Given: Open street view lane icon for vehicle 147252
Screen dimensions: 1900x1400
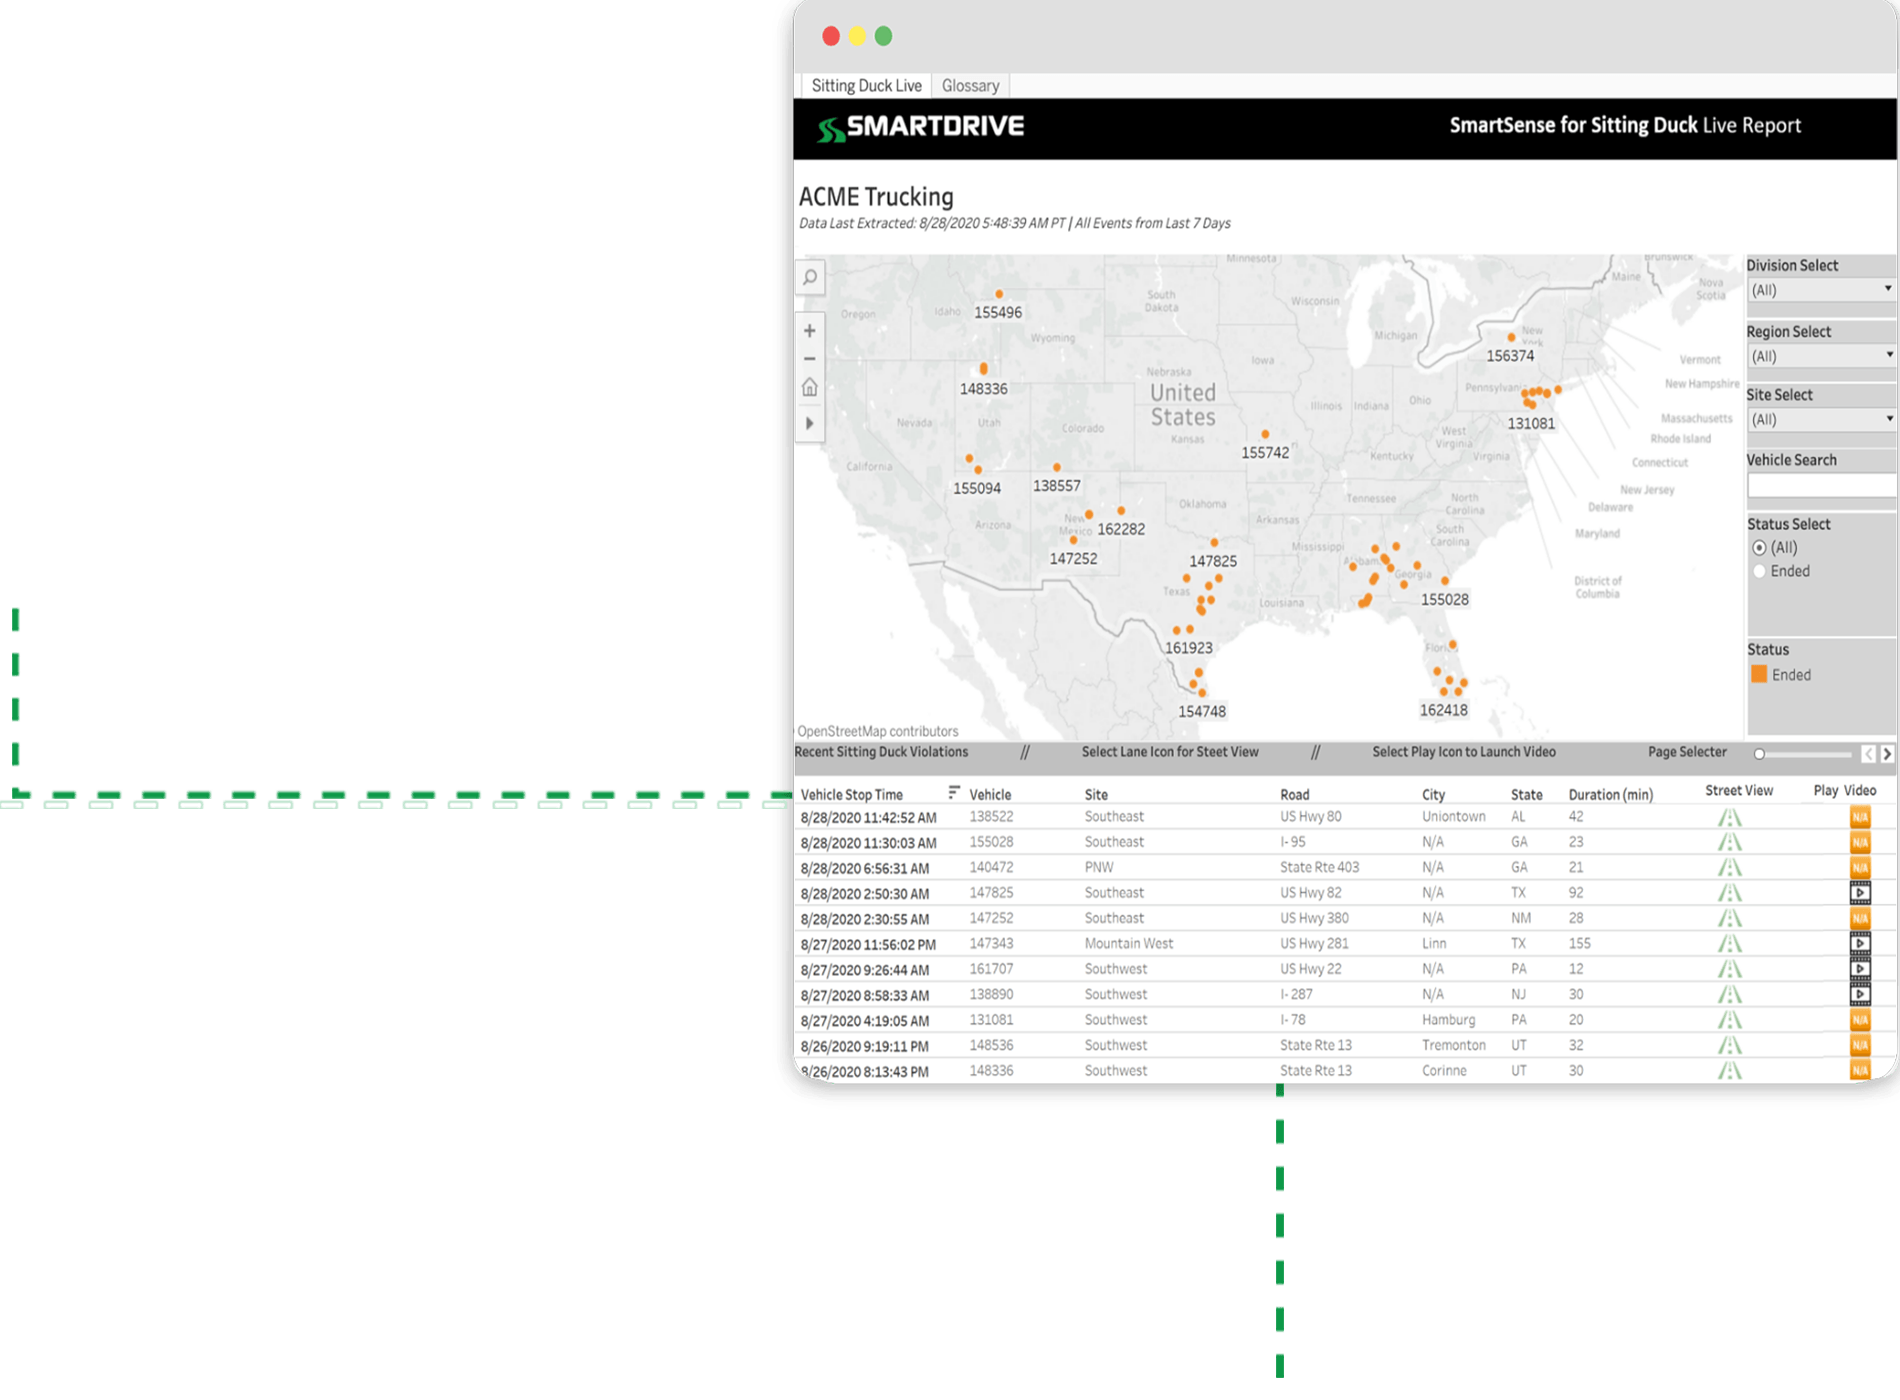Looking at the screenshot, I should click(x=1729, y=919).
